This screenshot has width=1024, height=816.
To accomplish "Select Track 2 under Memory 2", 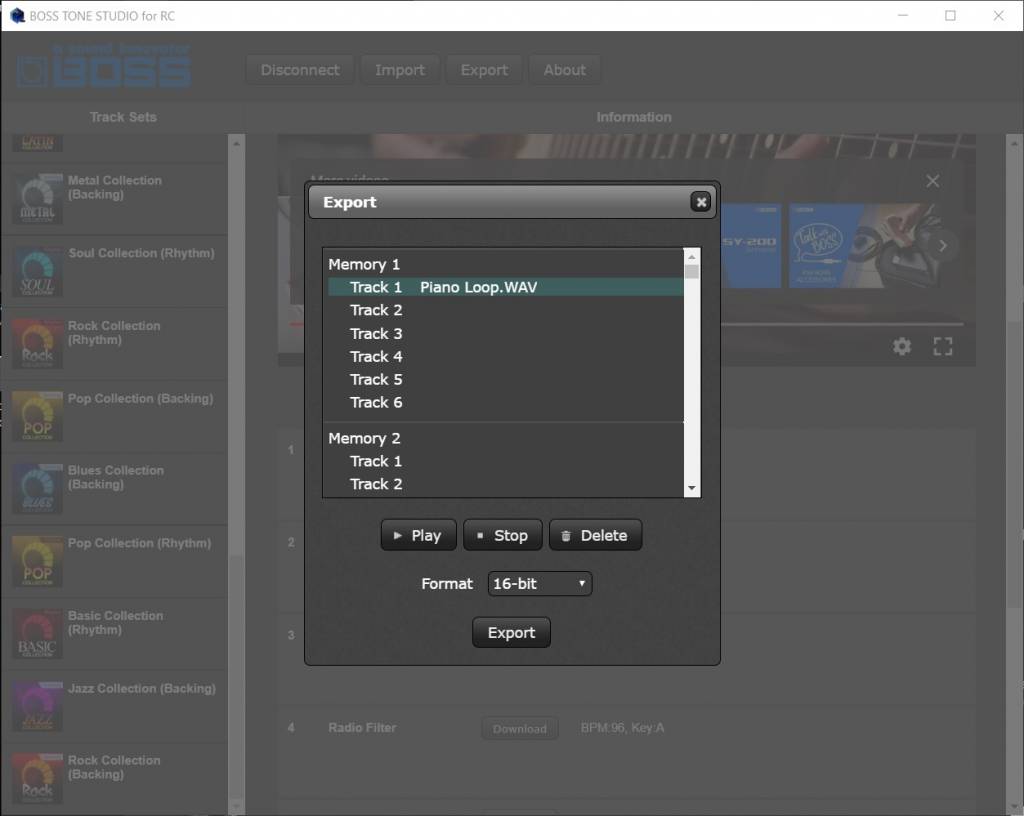I will pos(505,484).
